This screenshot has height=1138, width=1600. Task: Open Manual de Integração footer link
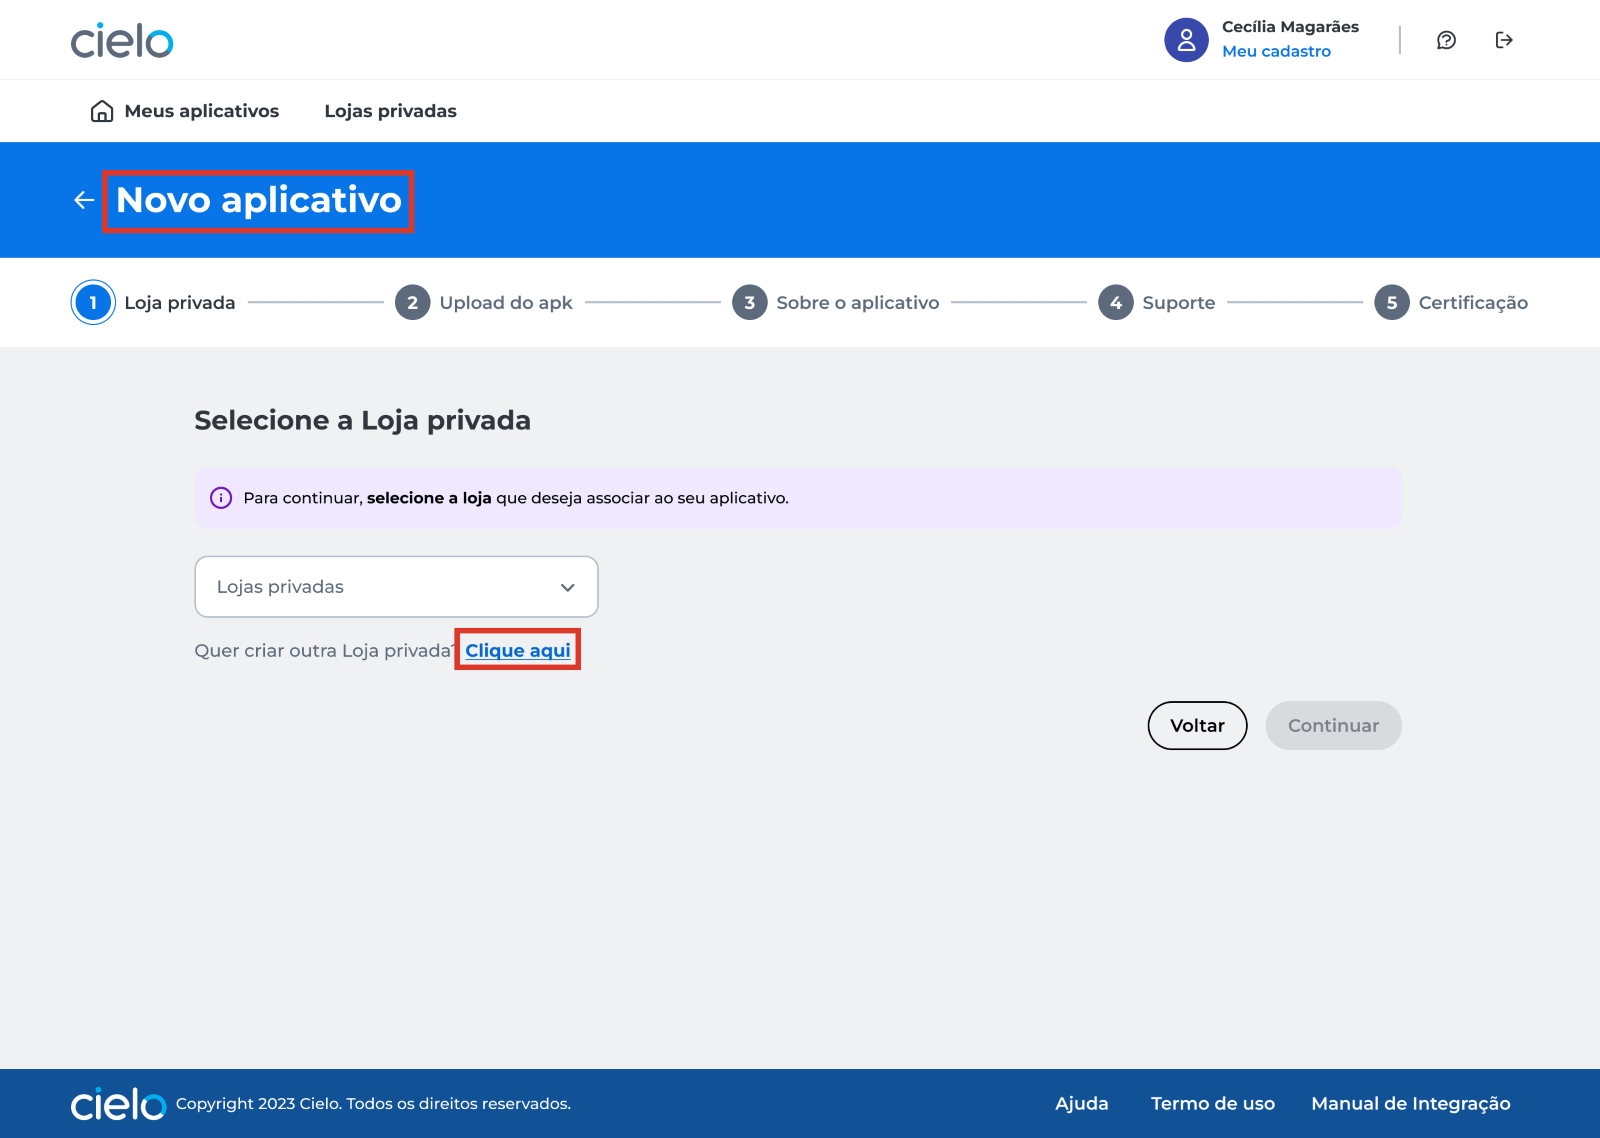1410,1104
